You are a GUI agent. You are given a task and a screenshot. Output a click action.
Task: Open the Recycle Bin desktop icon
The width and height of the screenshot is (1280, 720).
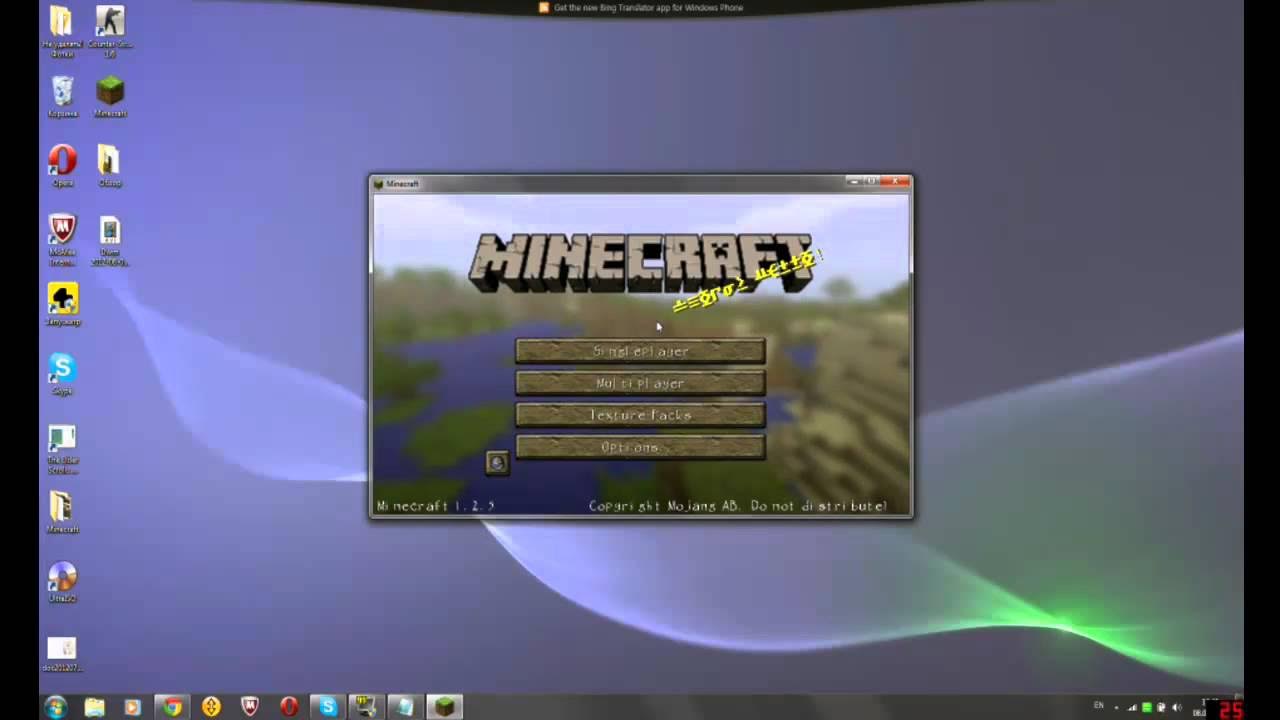pyautogui.click(x=62, y=96)
